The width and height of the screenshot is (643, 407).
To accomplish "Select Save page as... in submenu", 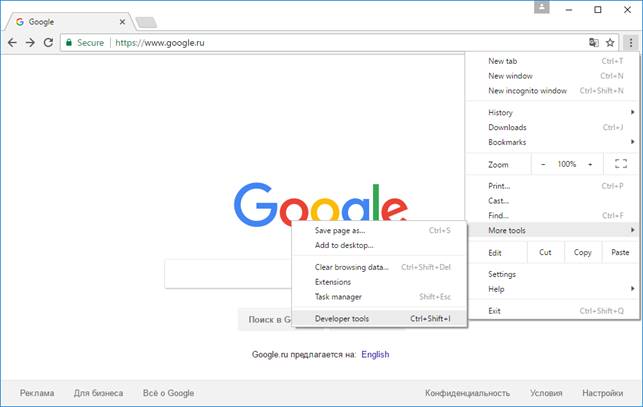I will click(x=379, y=231).
